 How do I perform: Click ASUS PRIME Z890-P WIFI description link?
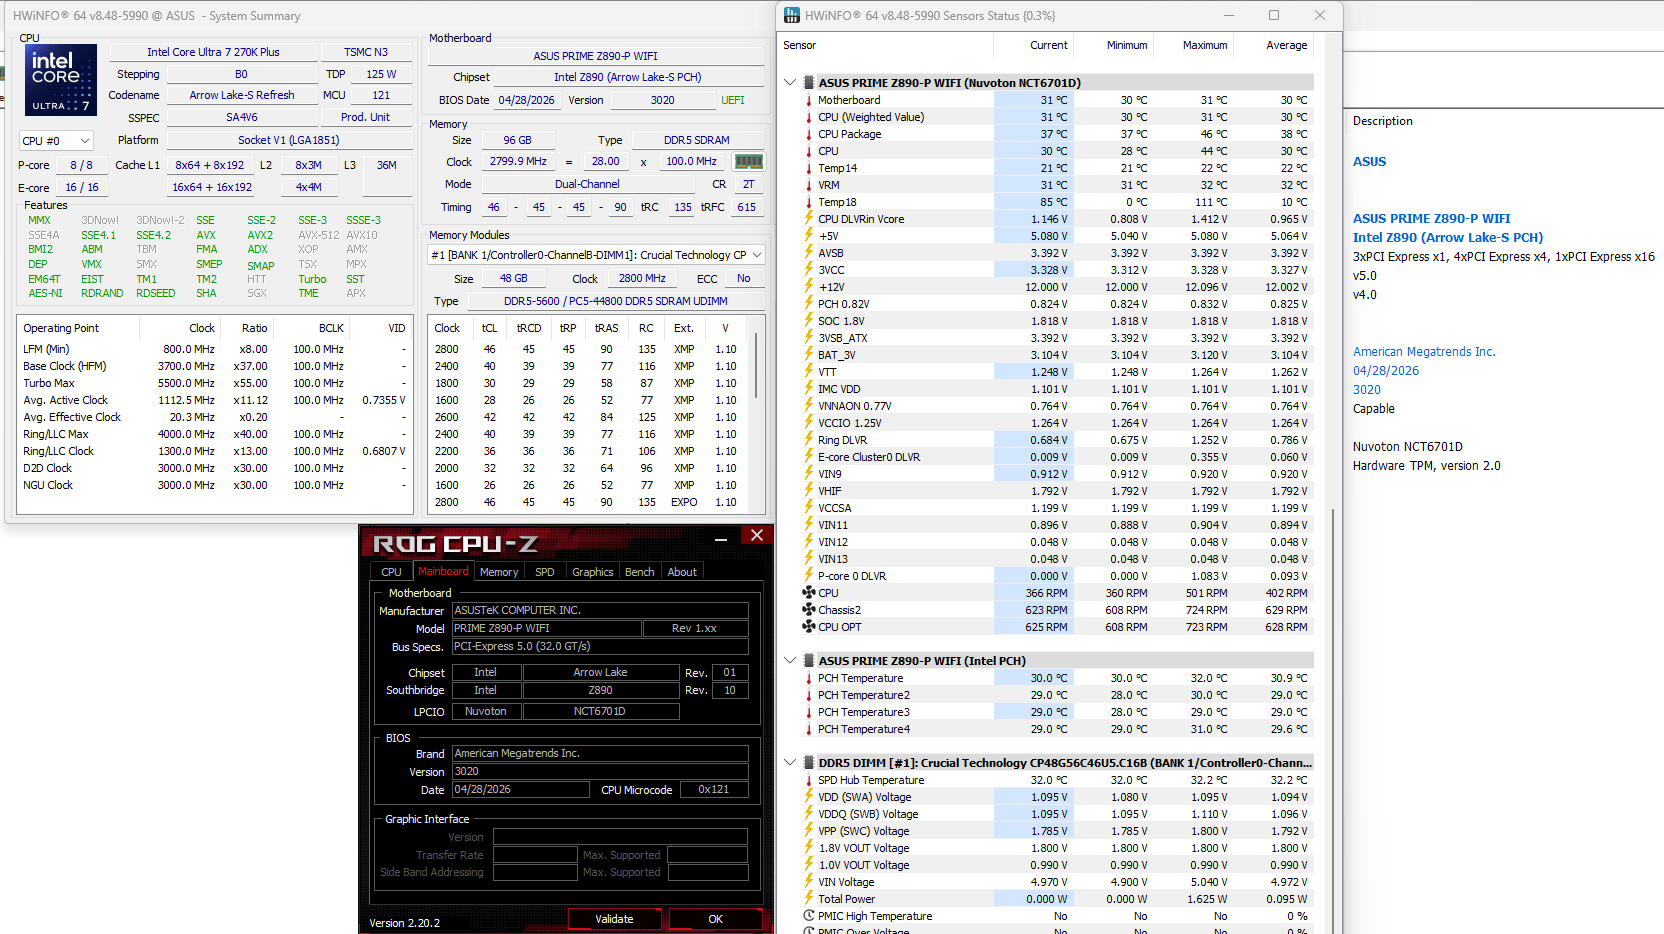point(1431,219)
